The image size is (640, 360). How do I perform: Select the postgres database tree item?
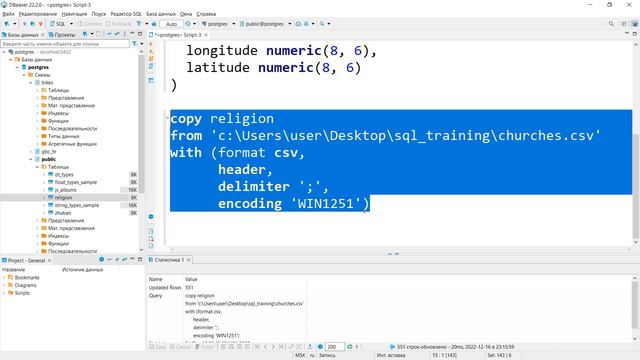(x=38, y=67)
